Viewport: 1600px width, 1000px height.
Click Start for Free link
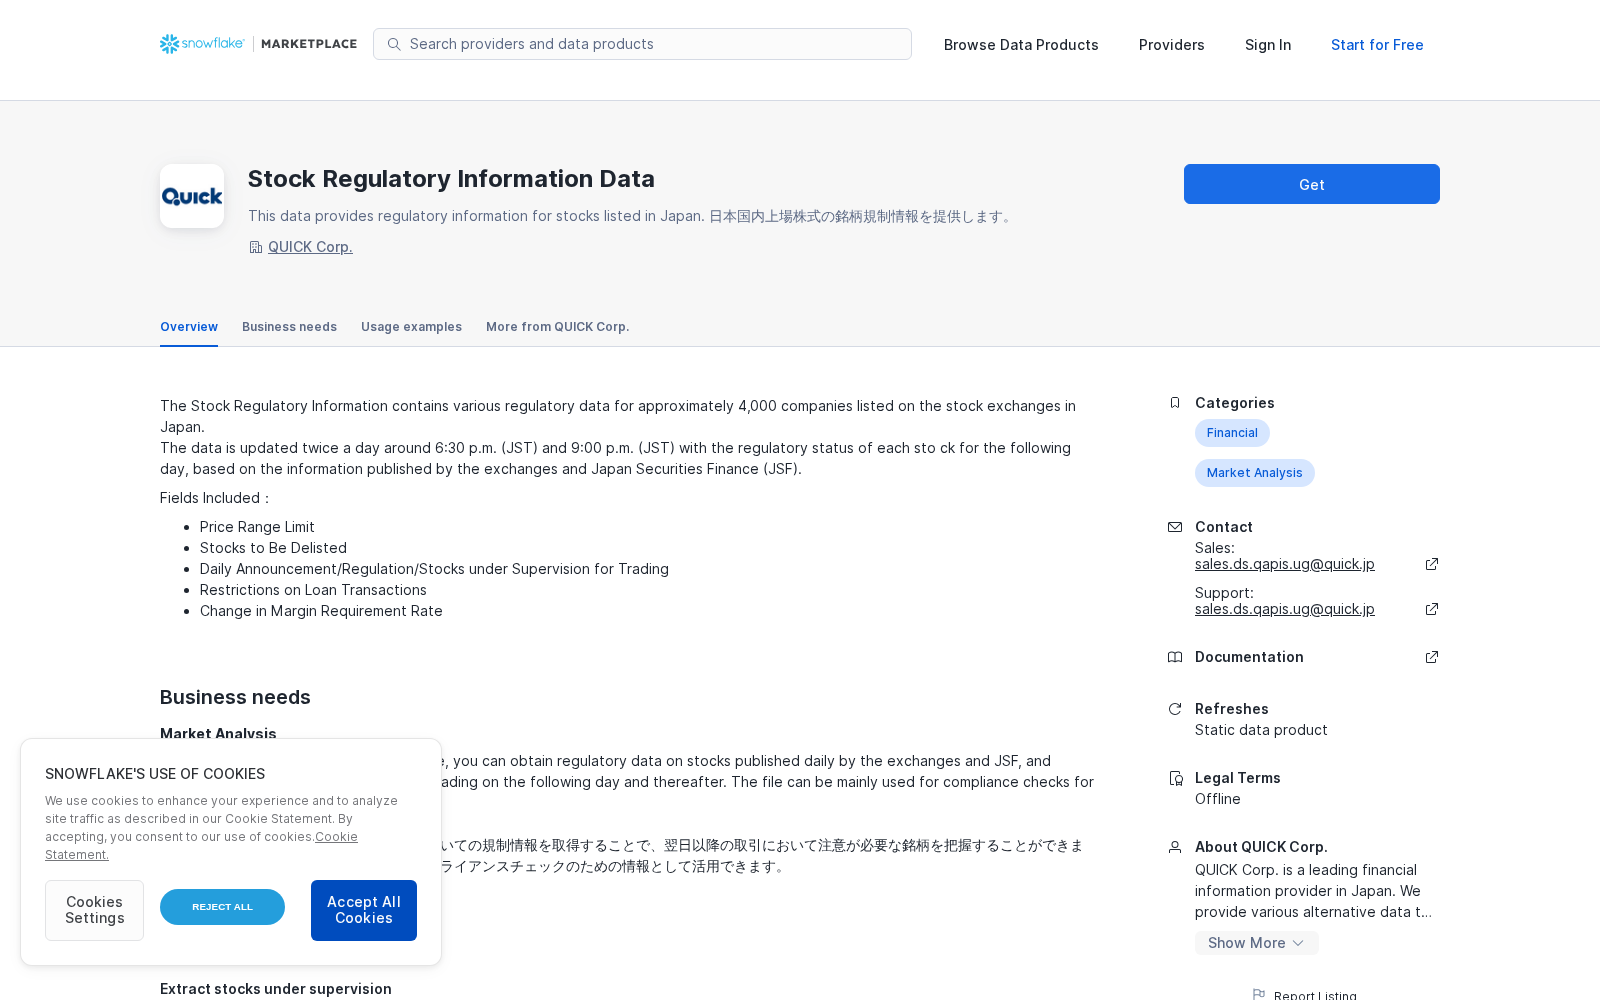click(1377, 45)
